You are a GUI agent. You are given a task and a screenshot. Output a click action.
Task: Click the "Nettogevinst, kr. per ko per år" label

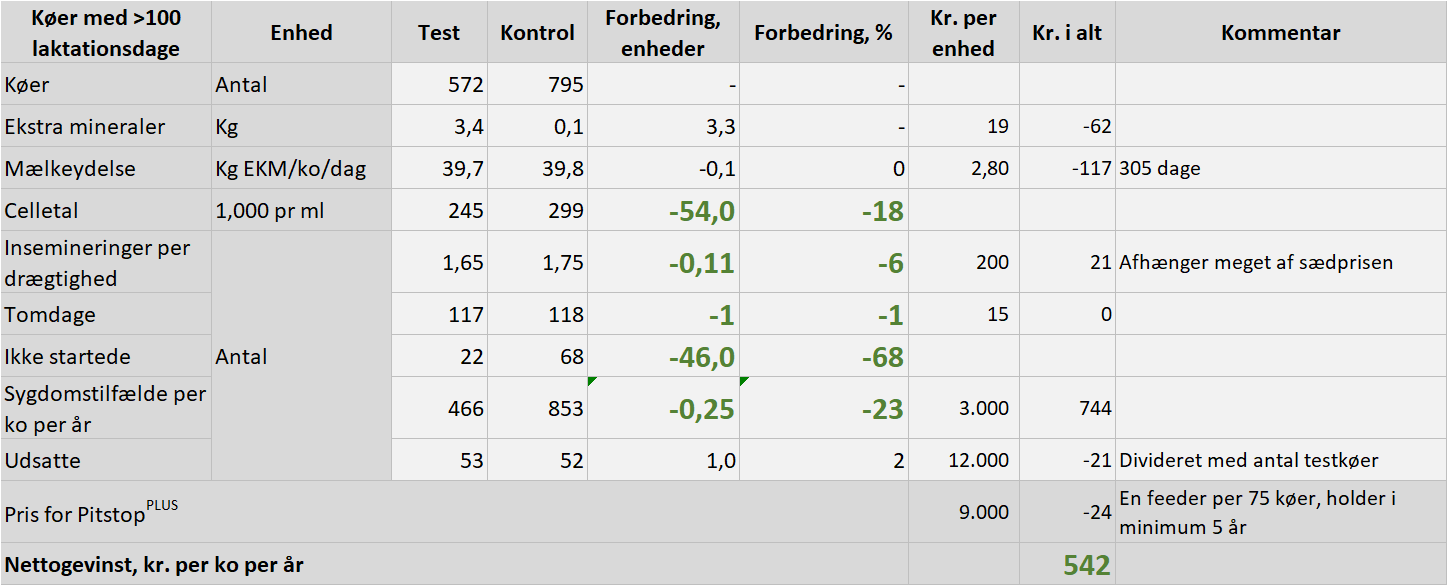154,565
